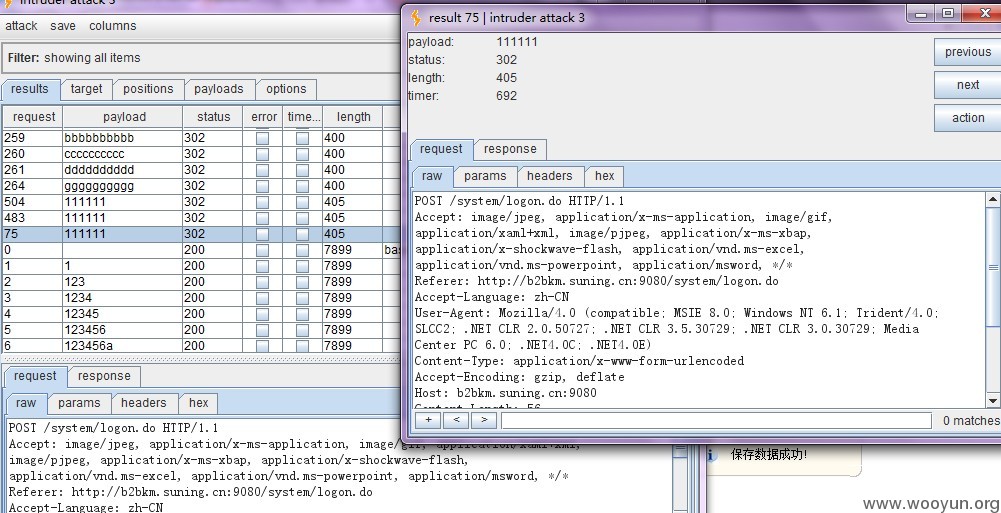Viewport: 1001px width, 513px height.
Task: Click scrollbar down arrow in result request pane
Action: pyautogui.click(x=993, y=400)
